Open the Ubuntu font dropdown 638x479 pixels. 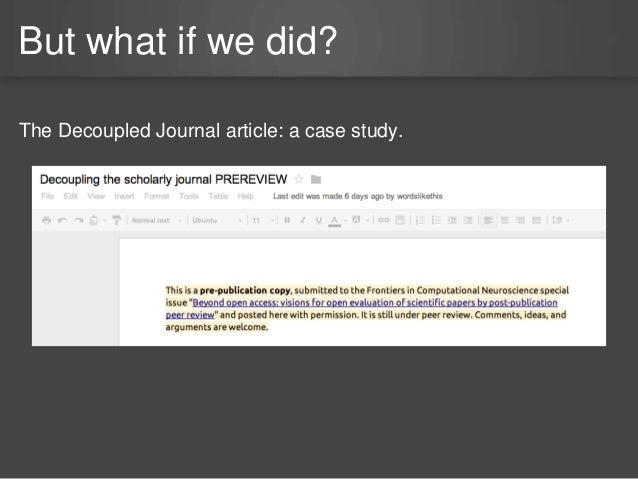pos(217,220)
